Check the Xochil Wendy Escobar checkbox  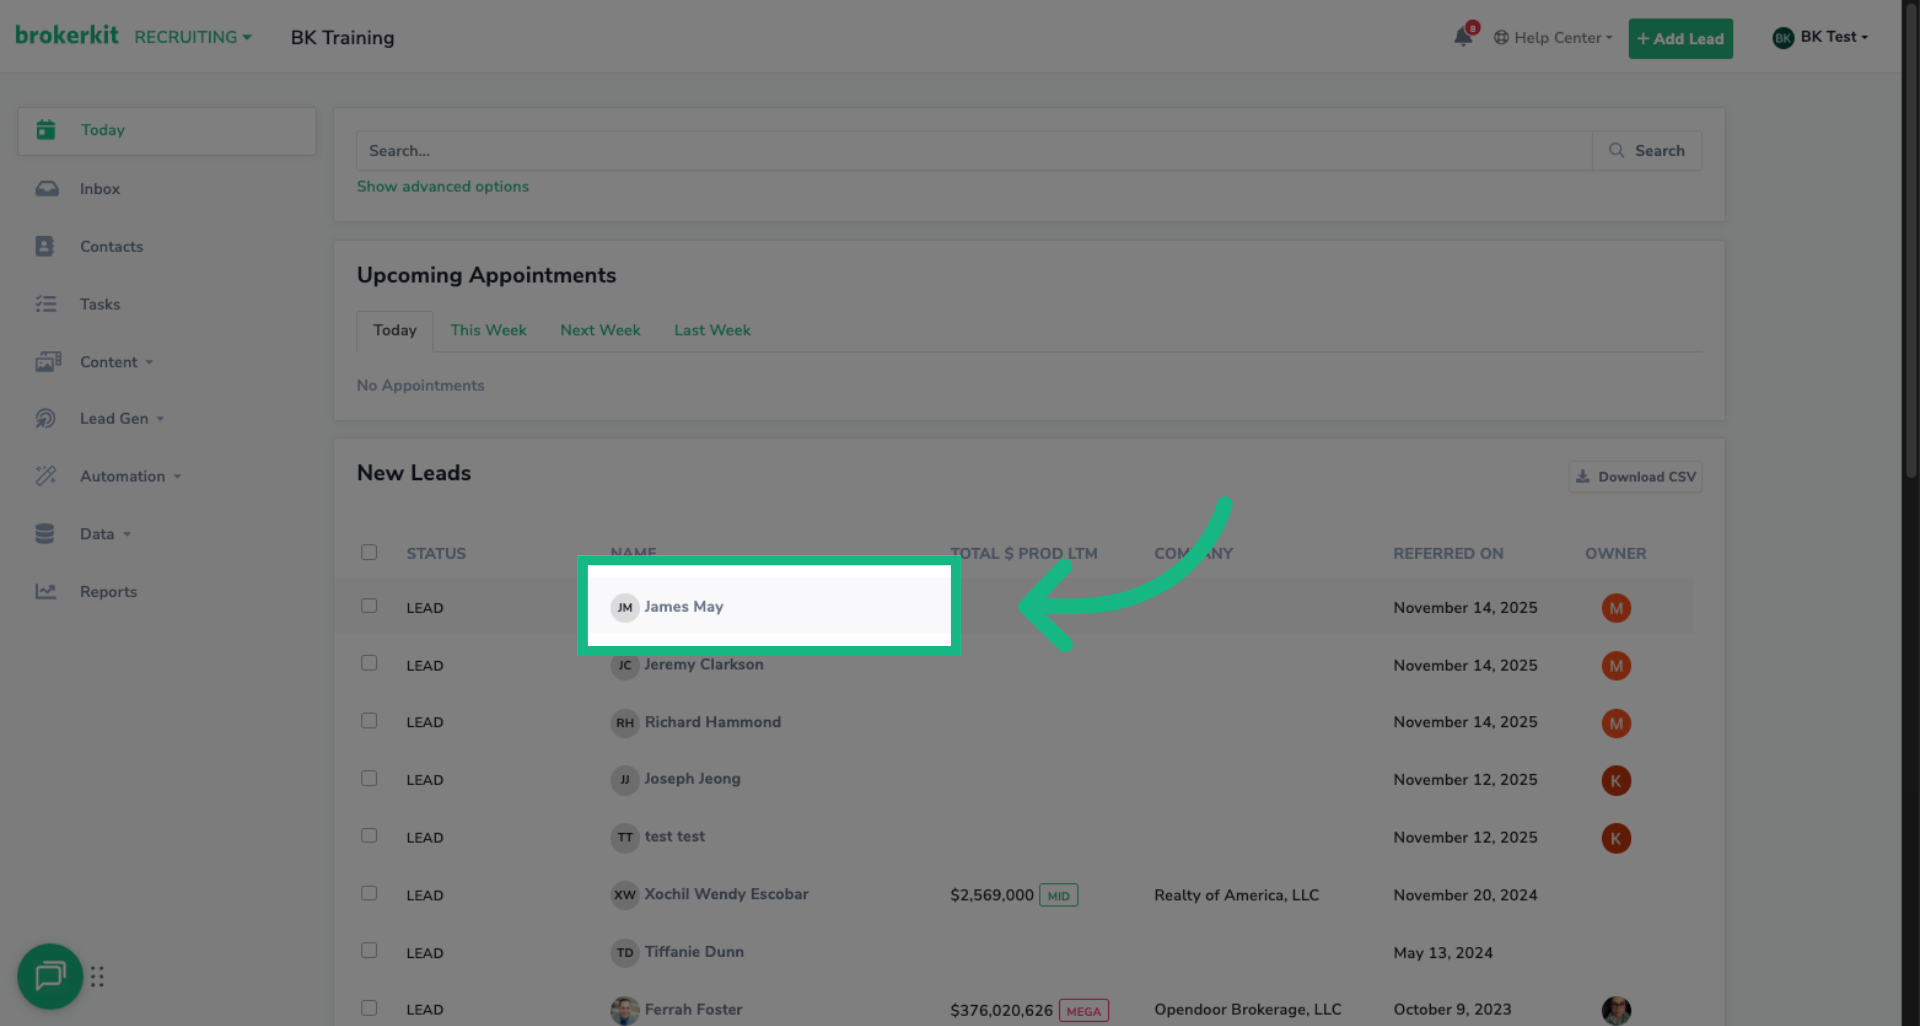(x=369, y=893)
